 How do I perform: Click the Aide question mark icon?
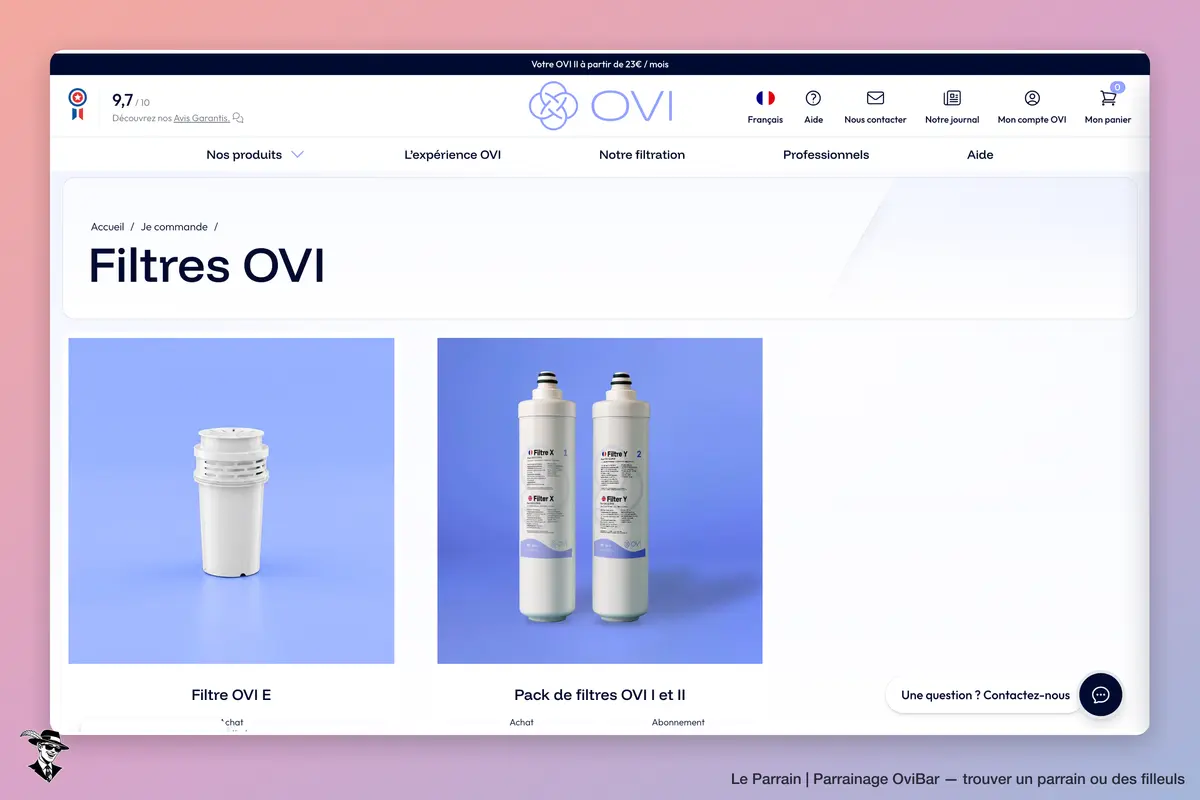(813, 98)
